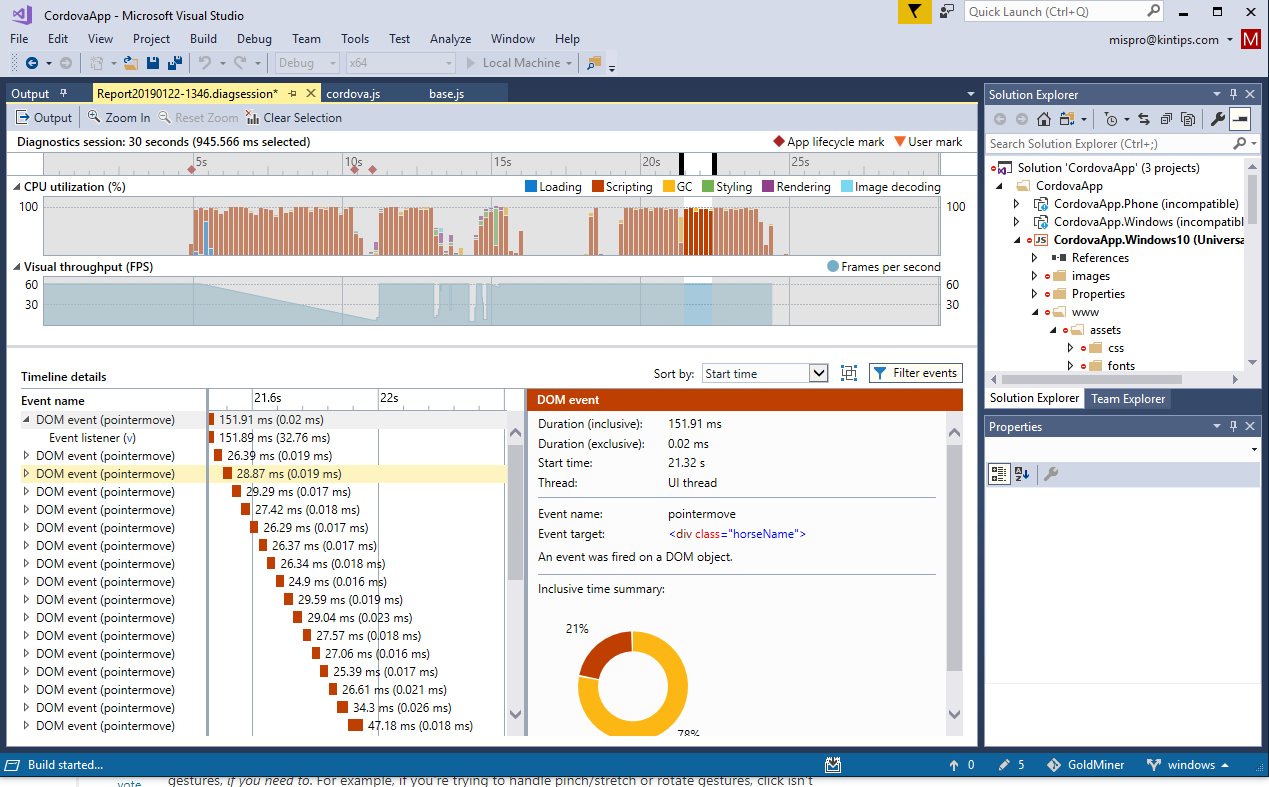Viewport: 1269px width, 787px height.
Task: Click the GoldMiner repository in status bar
Action: (x=1085, y=765)
